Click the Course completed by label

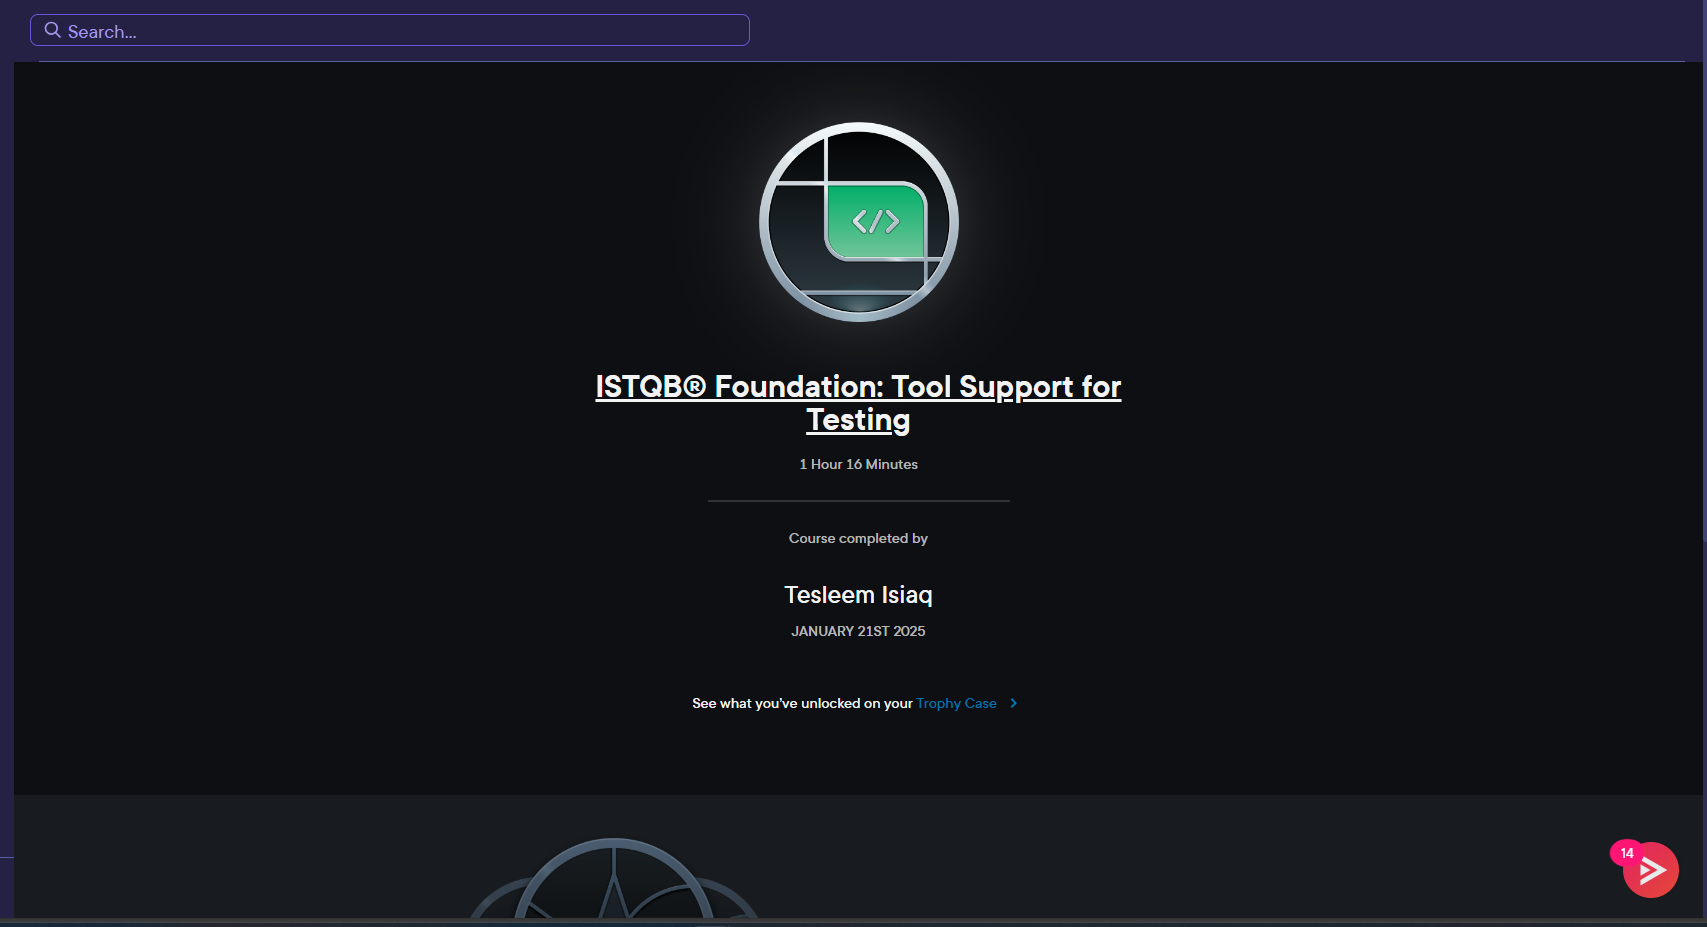pos(858,538)
